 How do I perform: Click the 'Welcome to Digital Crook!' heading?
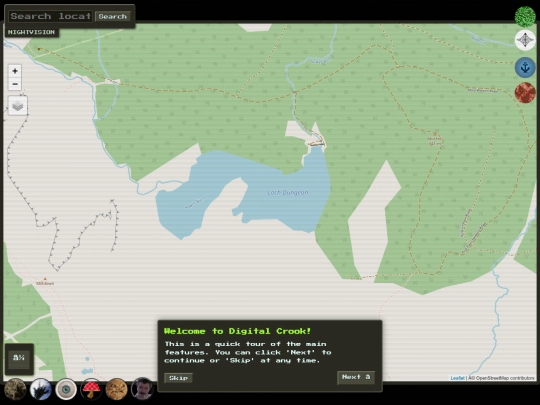238,331
